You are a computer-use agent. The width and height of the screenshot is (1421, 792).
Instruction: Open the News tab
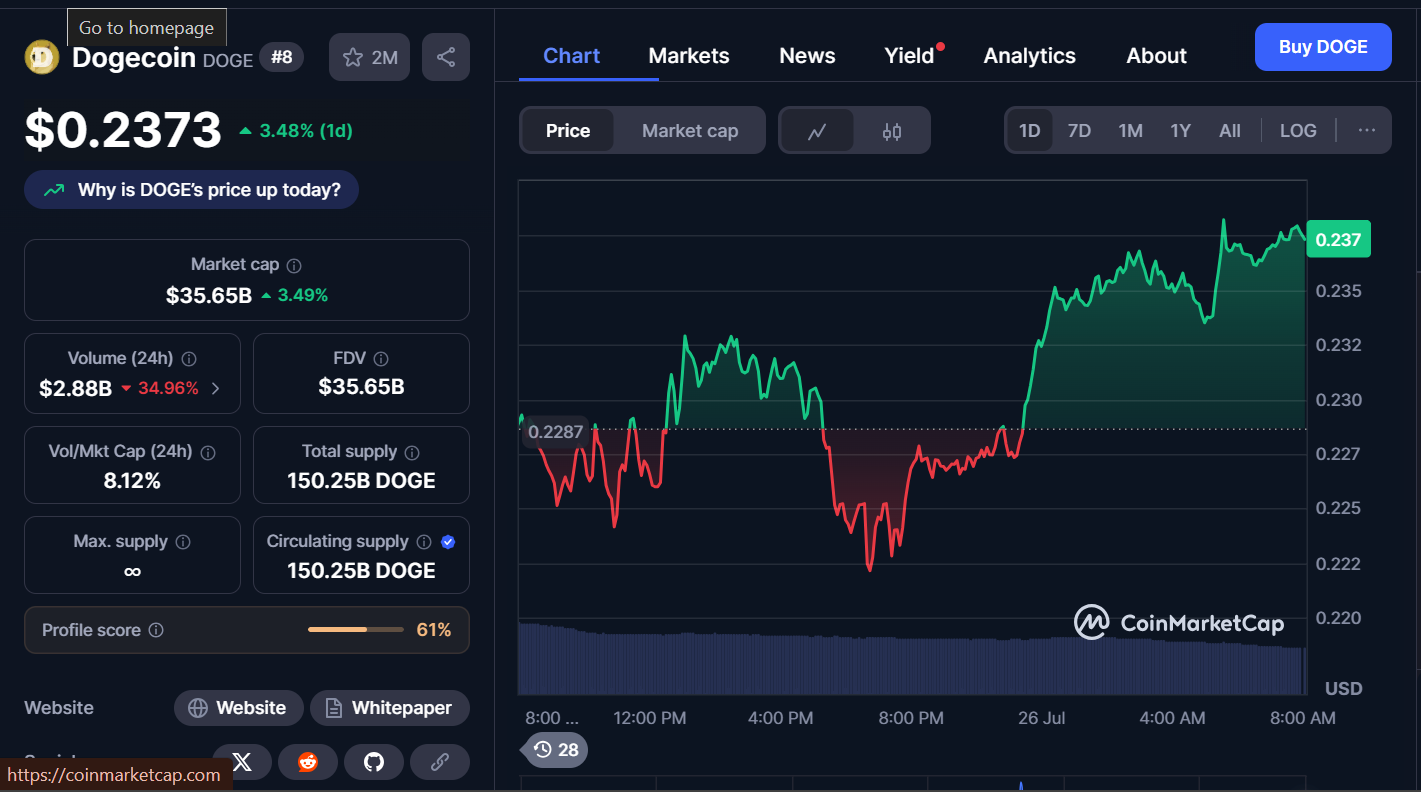(807, 56)
